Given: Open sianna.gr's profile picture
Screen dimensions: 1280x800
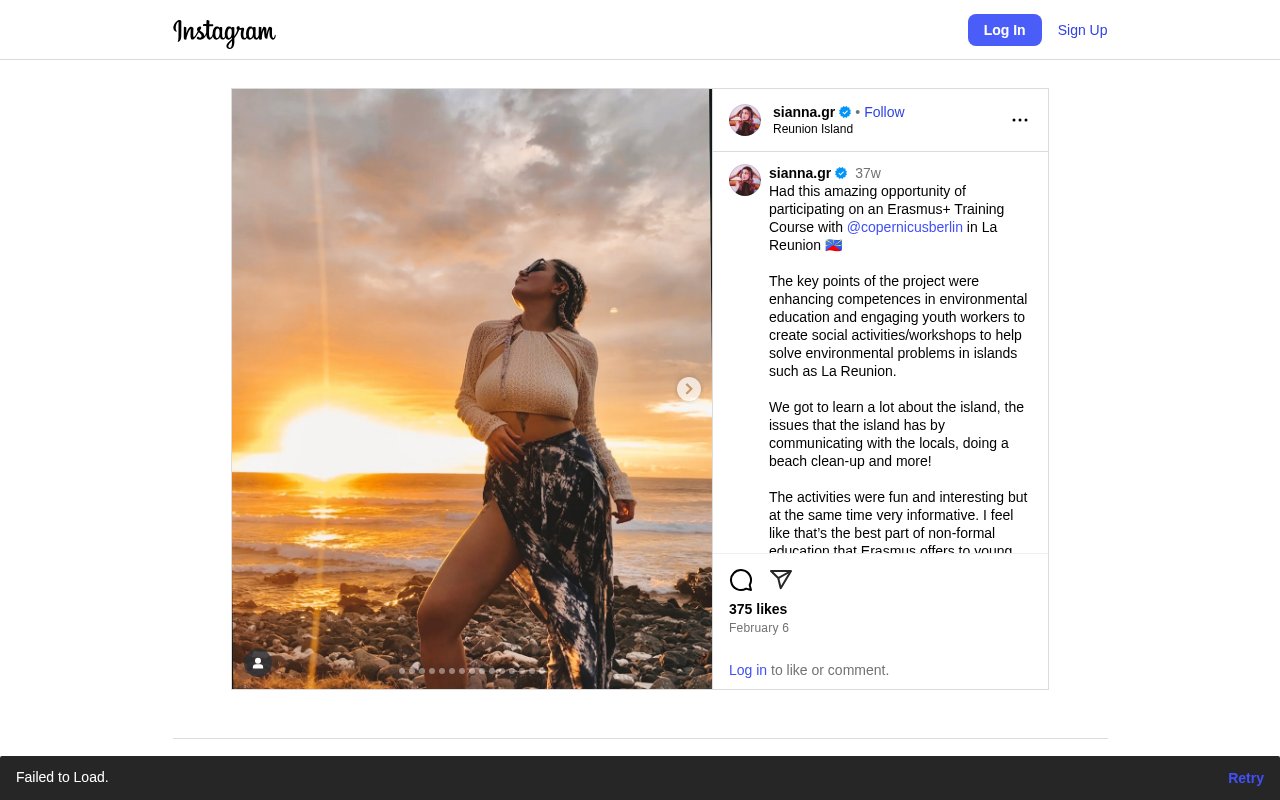Looking at the screenshot, I should tap(745, 120).
